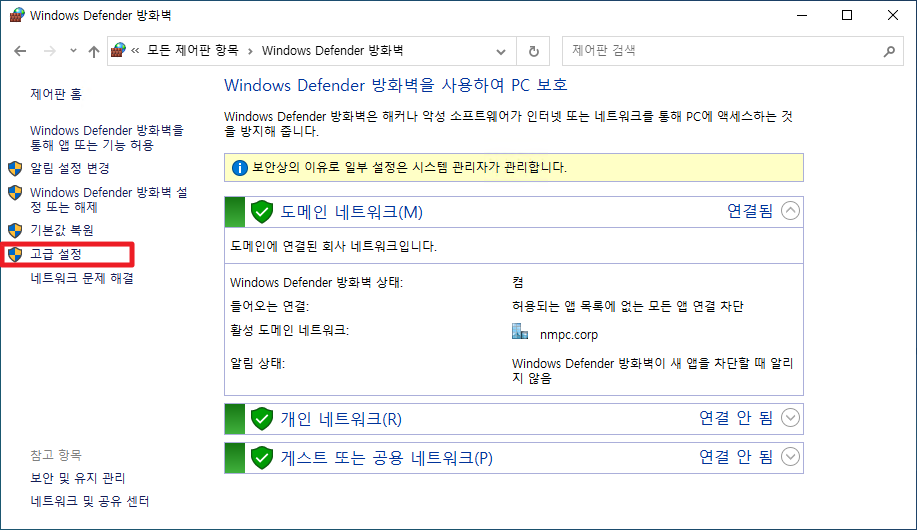The image size is (917, 530).
Task: Click nmpc.corp domain name text
Action: coord(569,335)
